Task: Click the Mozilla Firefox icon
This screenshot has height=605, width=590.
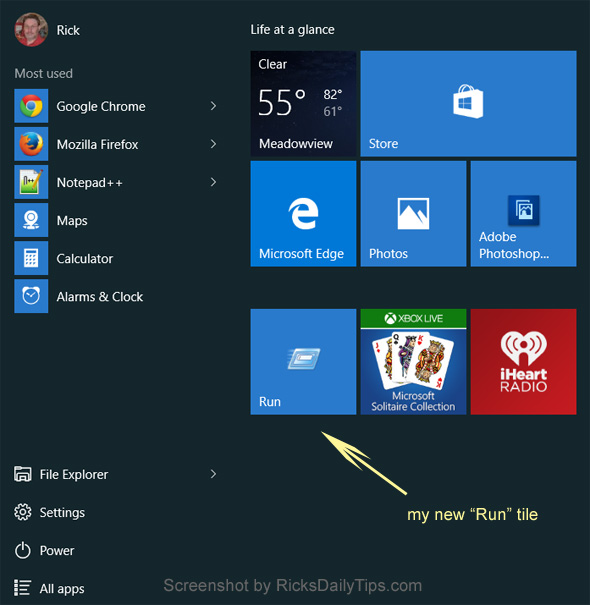Action: (x=31, y=144)
